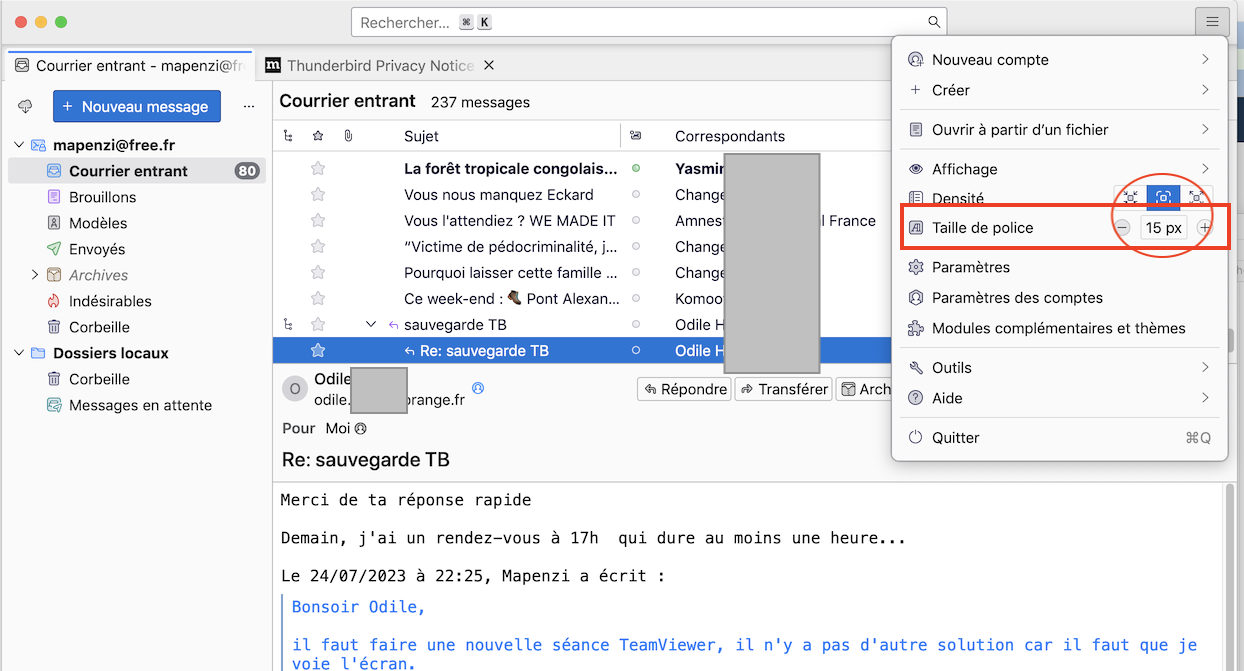Image resolution: width=1244 pixels, height=671 pixels.
Task: Star the 'La forêt tropicale congolaise' message
Action: point(318,169)
